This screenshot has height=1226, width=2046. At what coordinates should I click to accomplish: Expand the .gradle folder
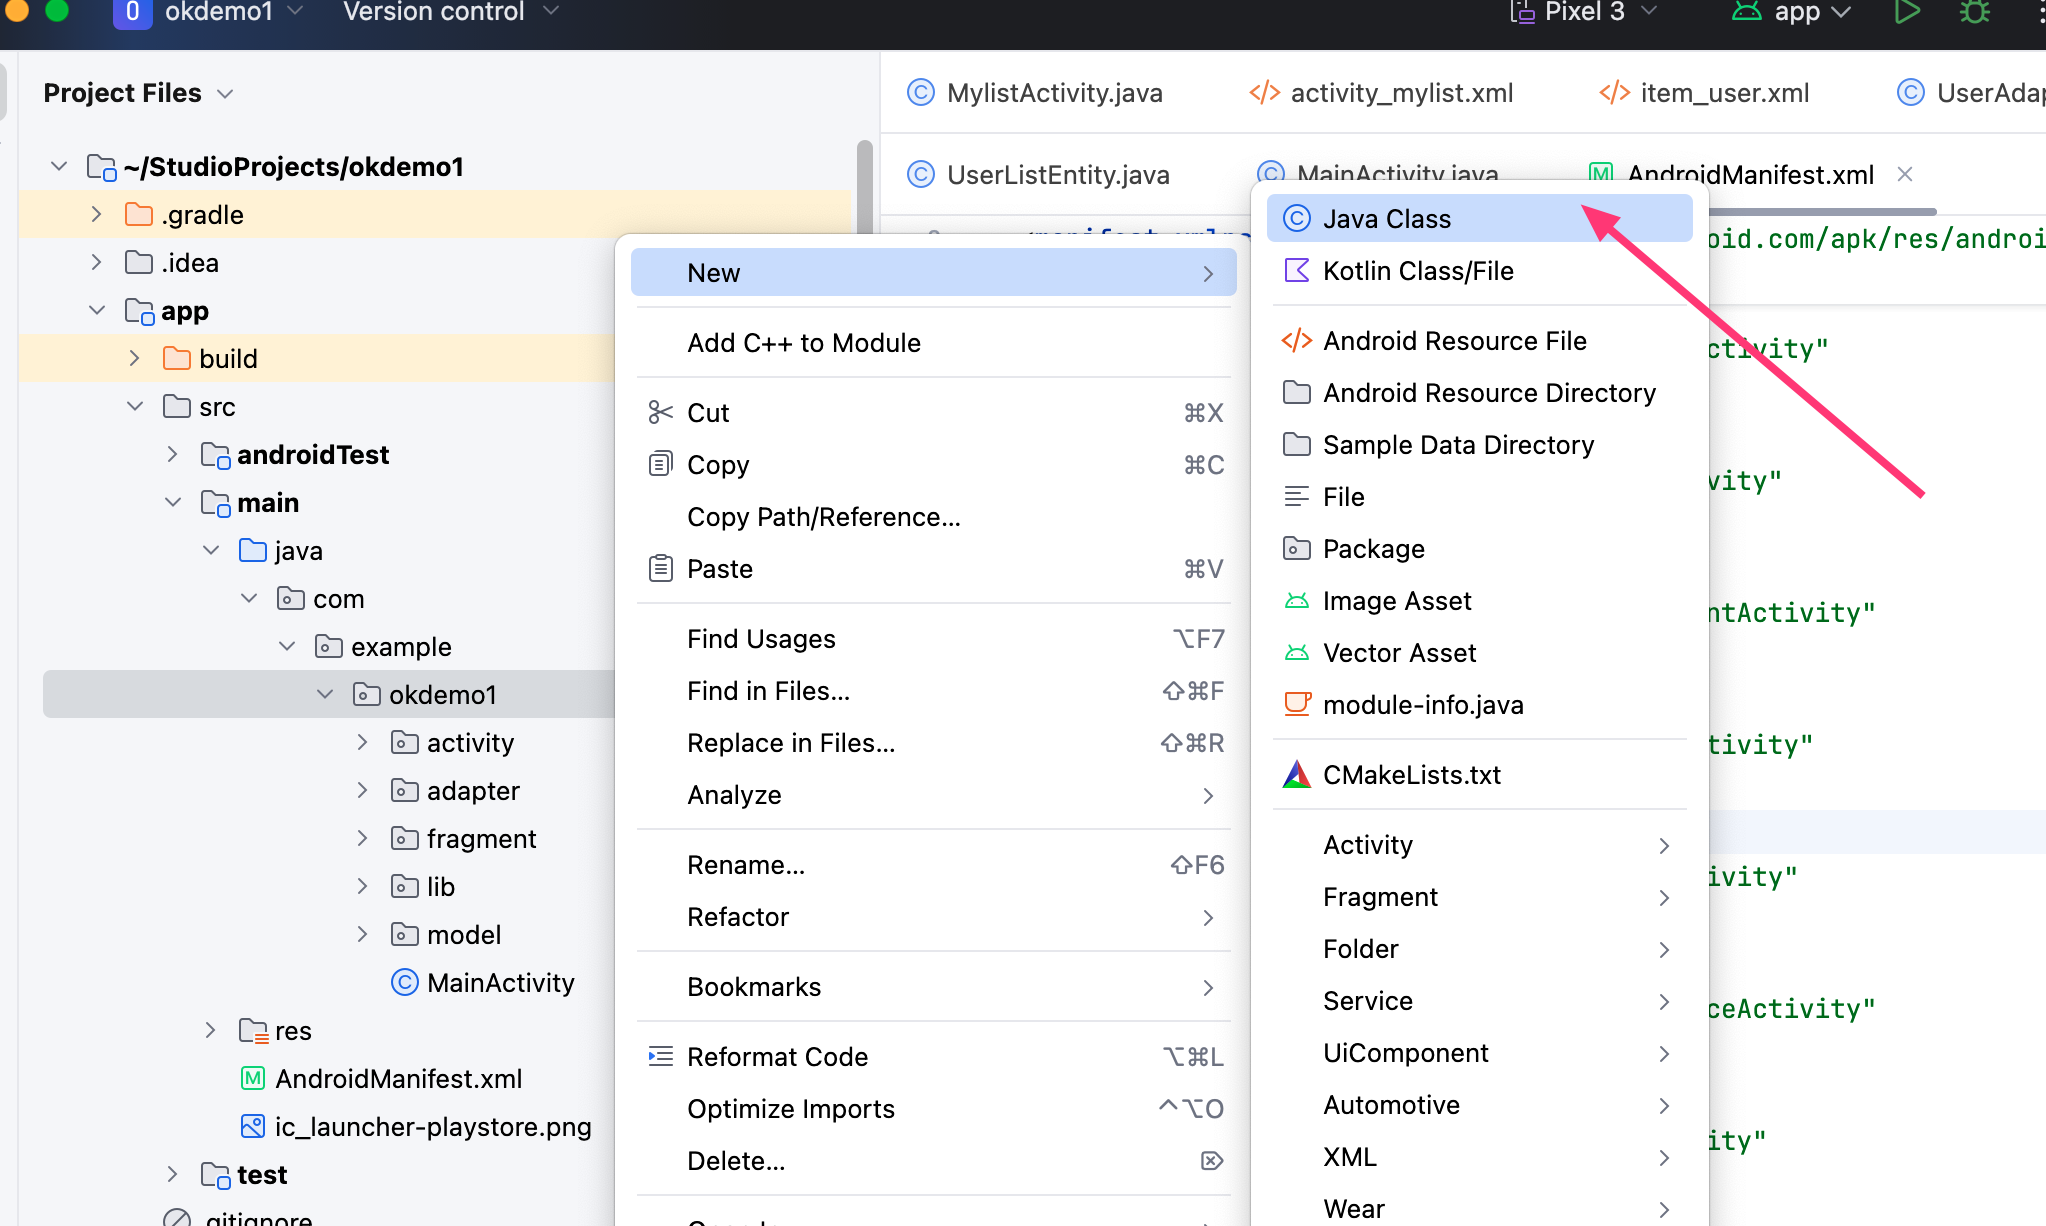pos(96,215)
